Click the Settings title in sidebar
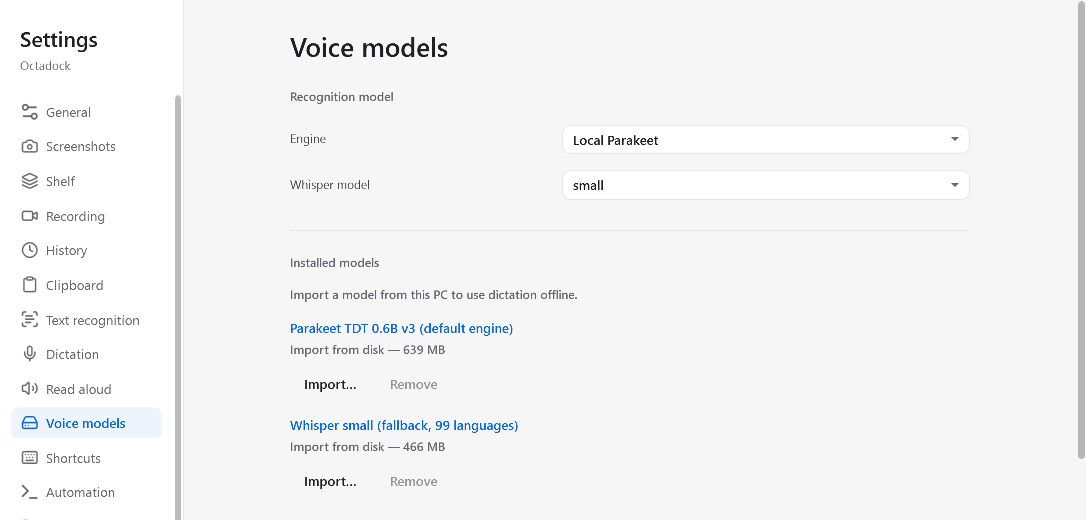 point(59,39)
